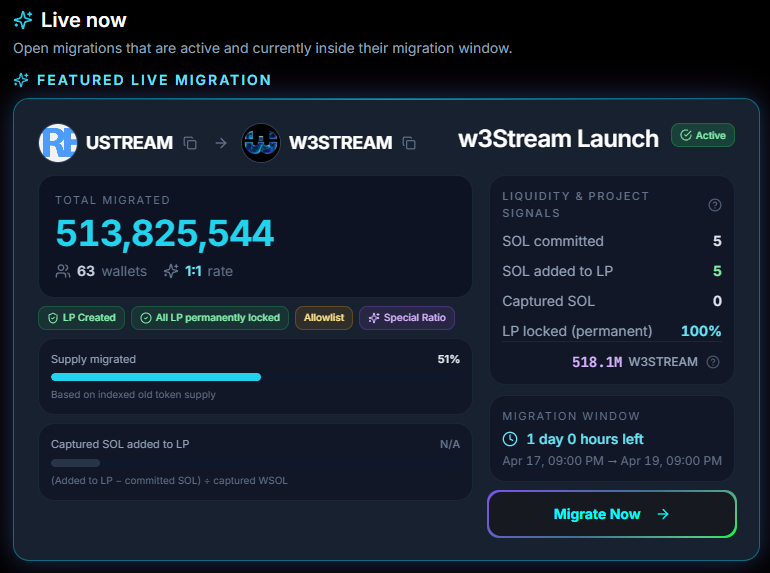Click Based on indexed old token supply note
The width and height of the screenshot is (770, 573).
click(133, 395)
